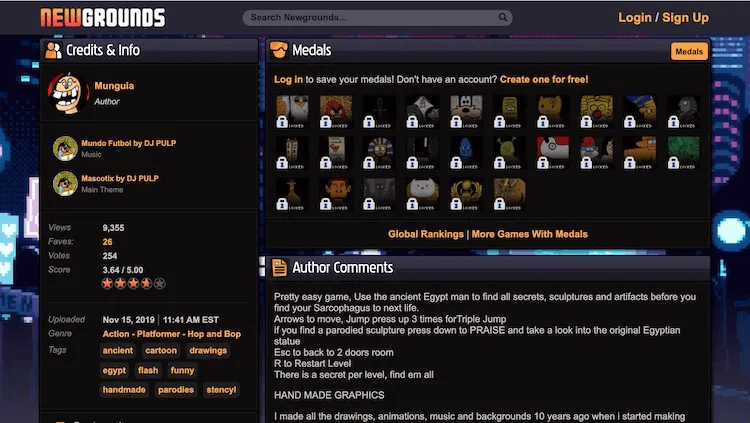
Task: Select the red and white Pokeball medal
Action: pos(552,153)
